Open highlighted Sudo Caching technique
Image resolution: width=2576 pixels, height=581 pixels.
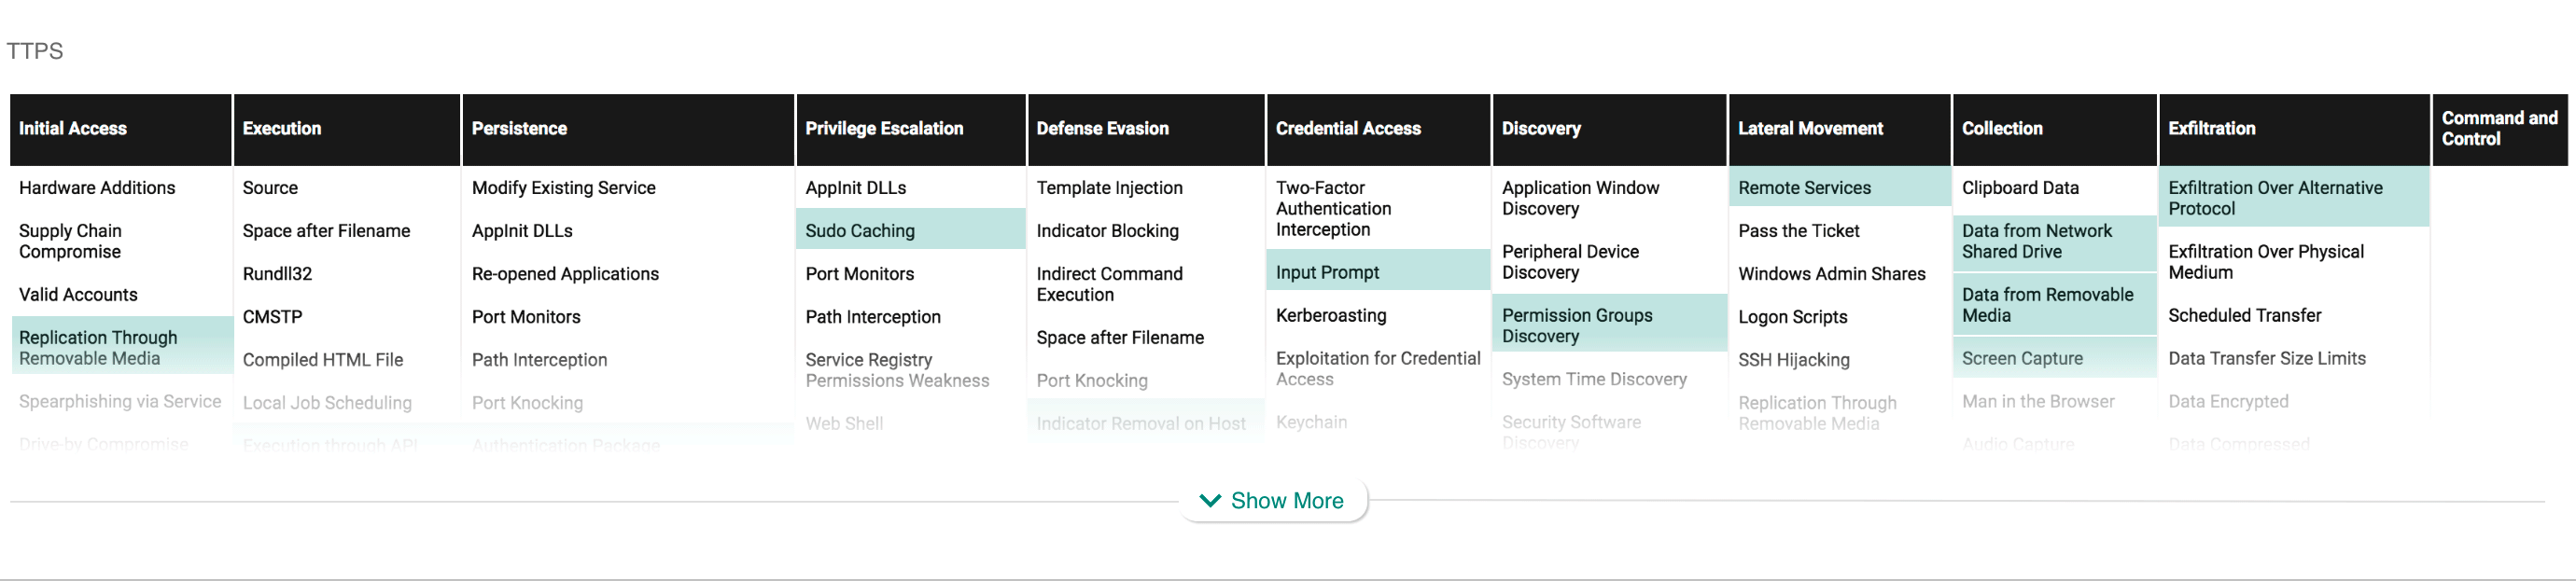[911, 230]
